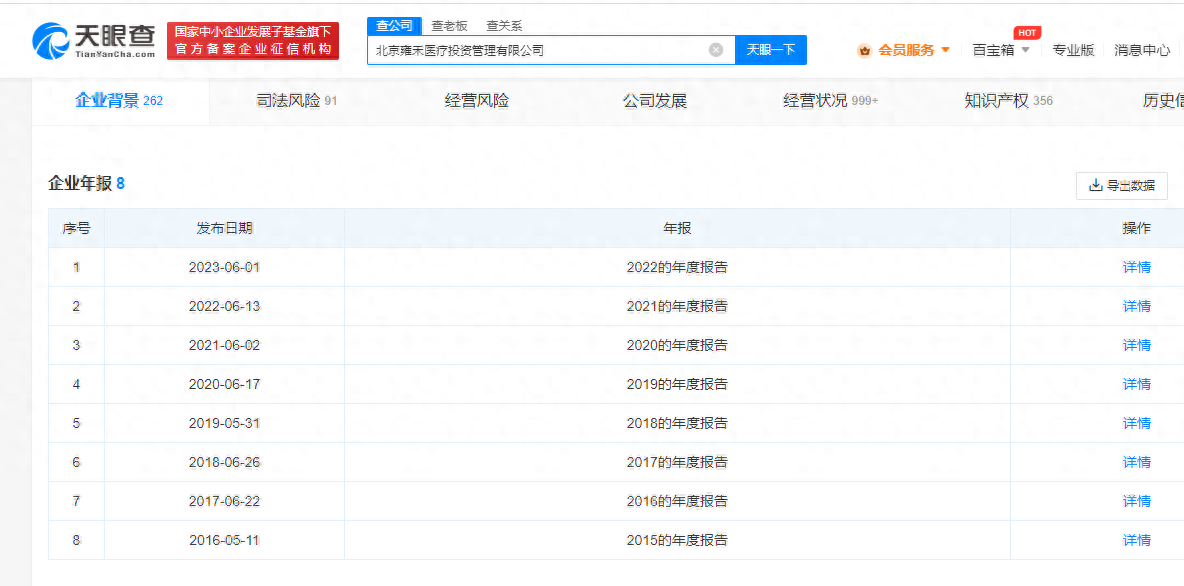The image size is (1184, 586).
Task: Open 详情 for the 2022 annual report
Action: tap(1136, 267)
